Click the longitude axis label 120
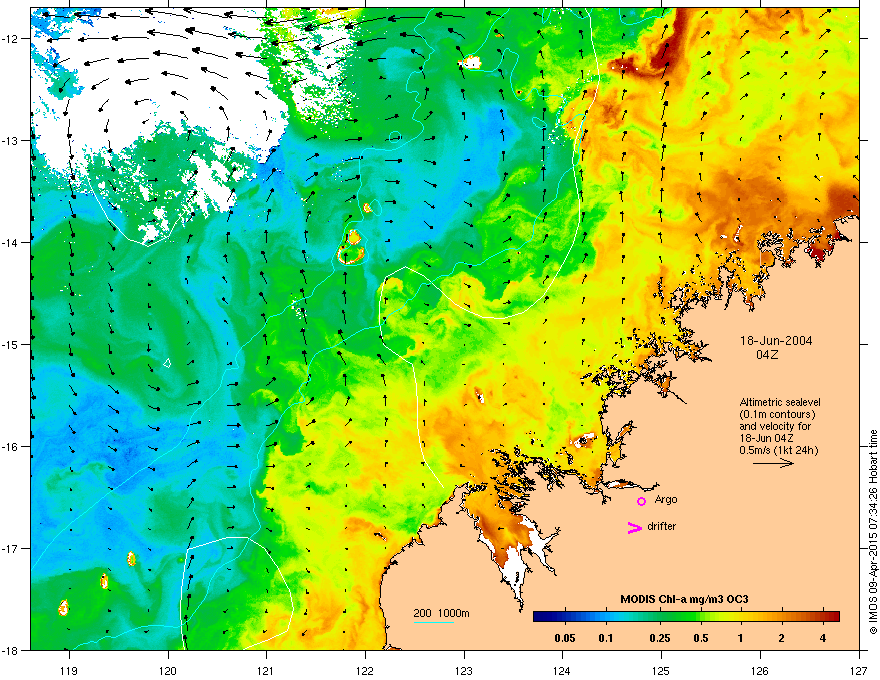 coord(168,670)
